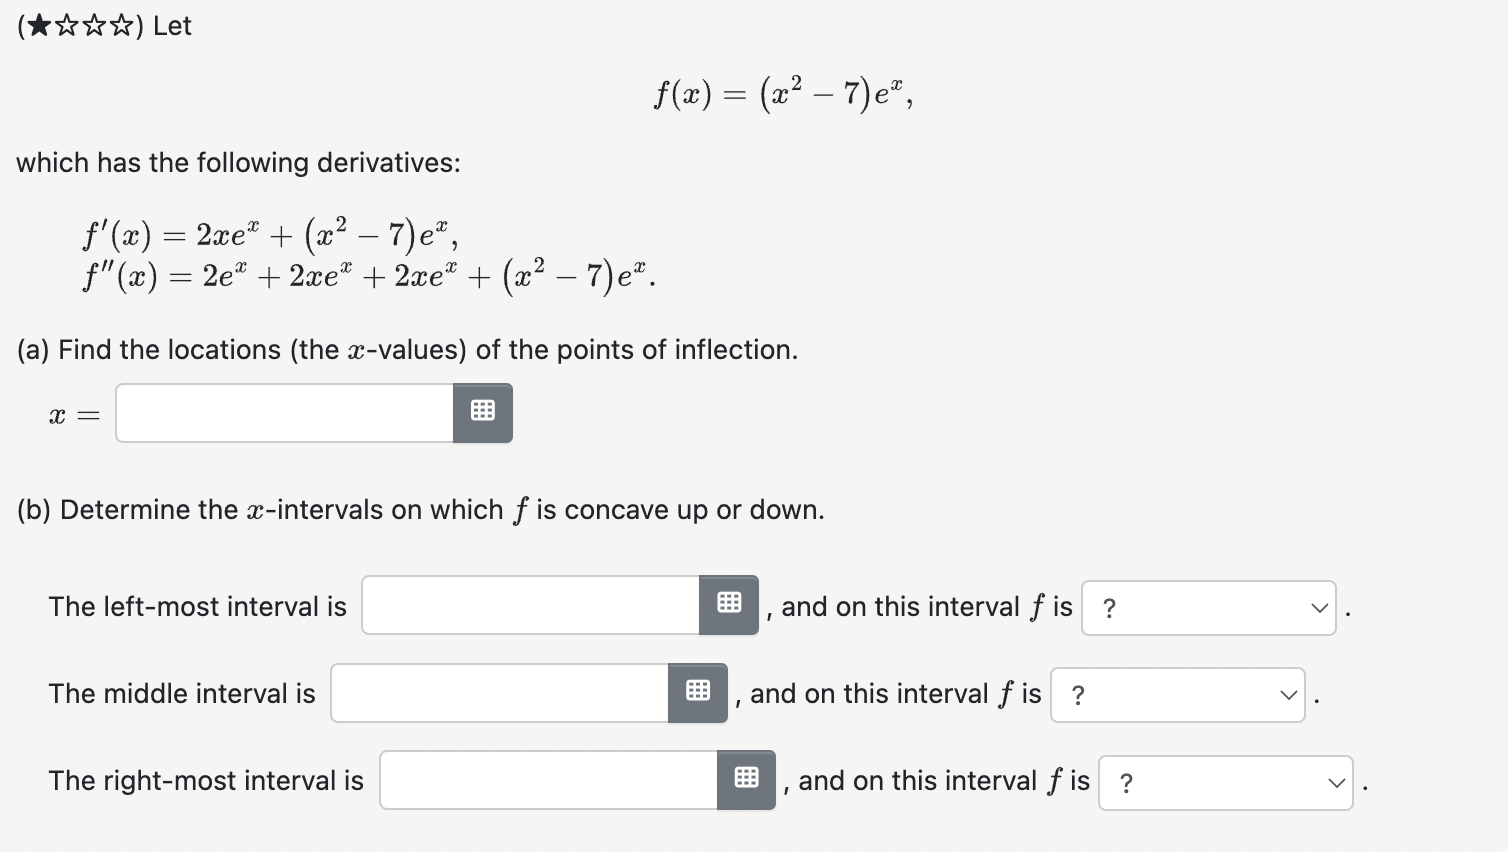Click the gray calculator-grid icon in part (a)
Screen dimensions: 1508x852
pos(483,411)
